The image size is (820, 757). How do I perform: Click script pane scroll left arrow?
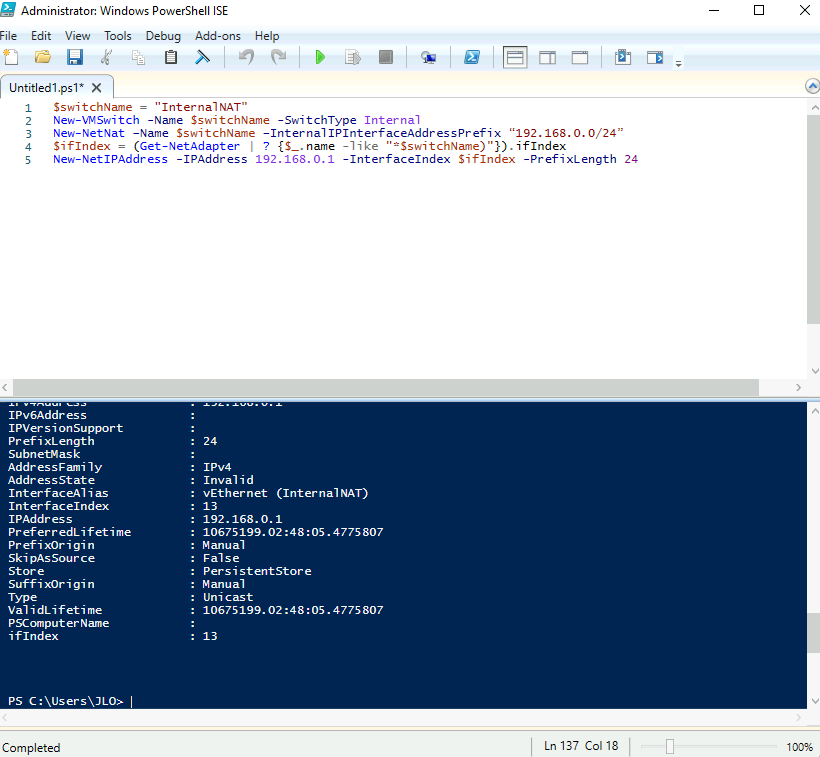click(x=5, y=387)
